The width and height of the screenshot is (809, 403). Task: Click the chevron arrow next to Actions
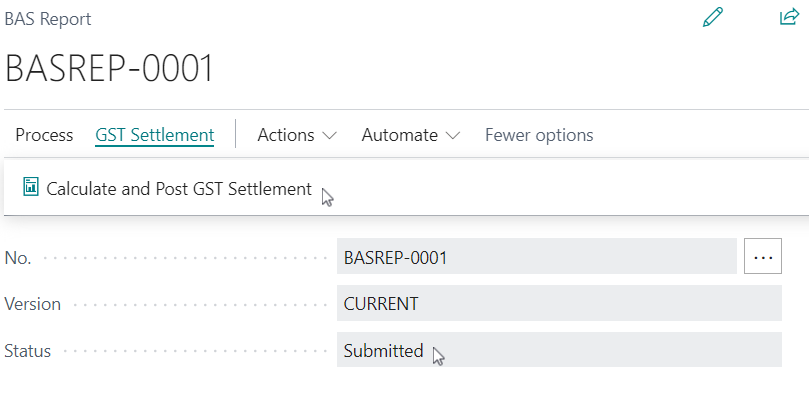(x=330, y=135)
